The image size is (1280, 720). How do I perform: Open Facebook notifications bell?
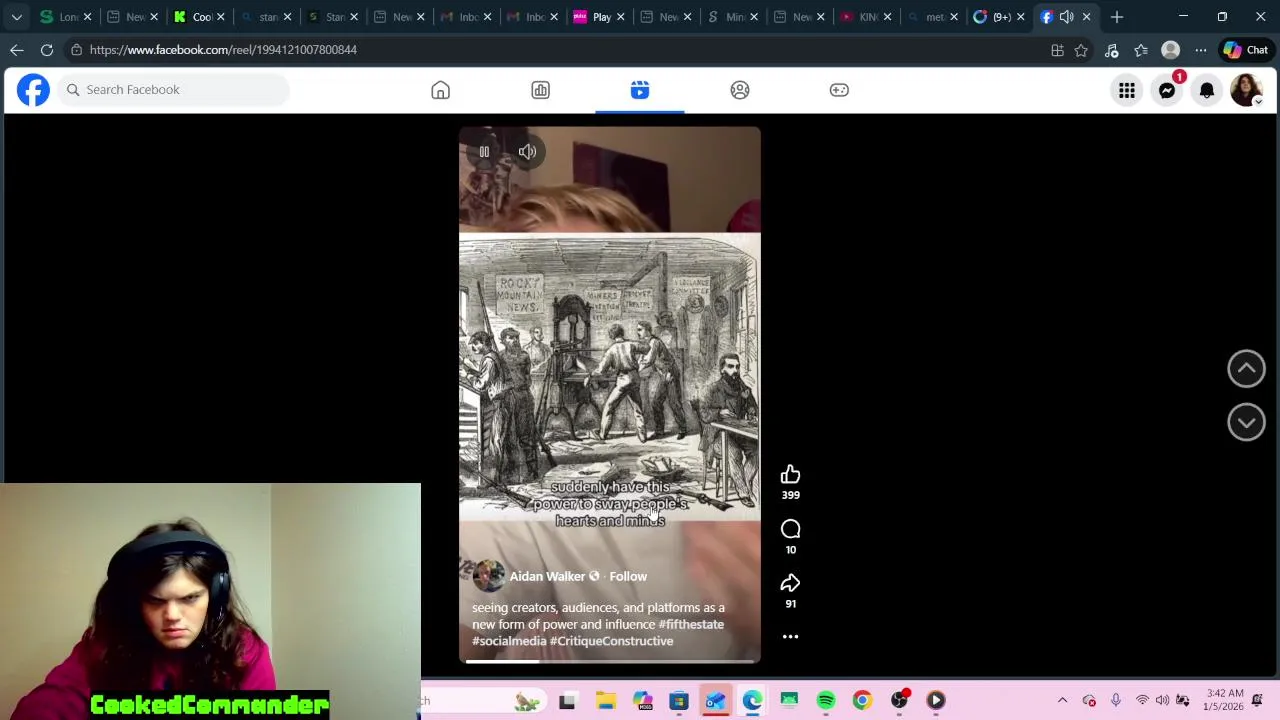(x=1207, y=90)
